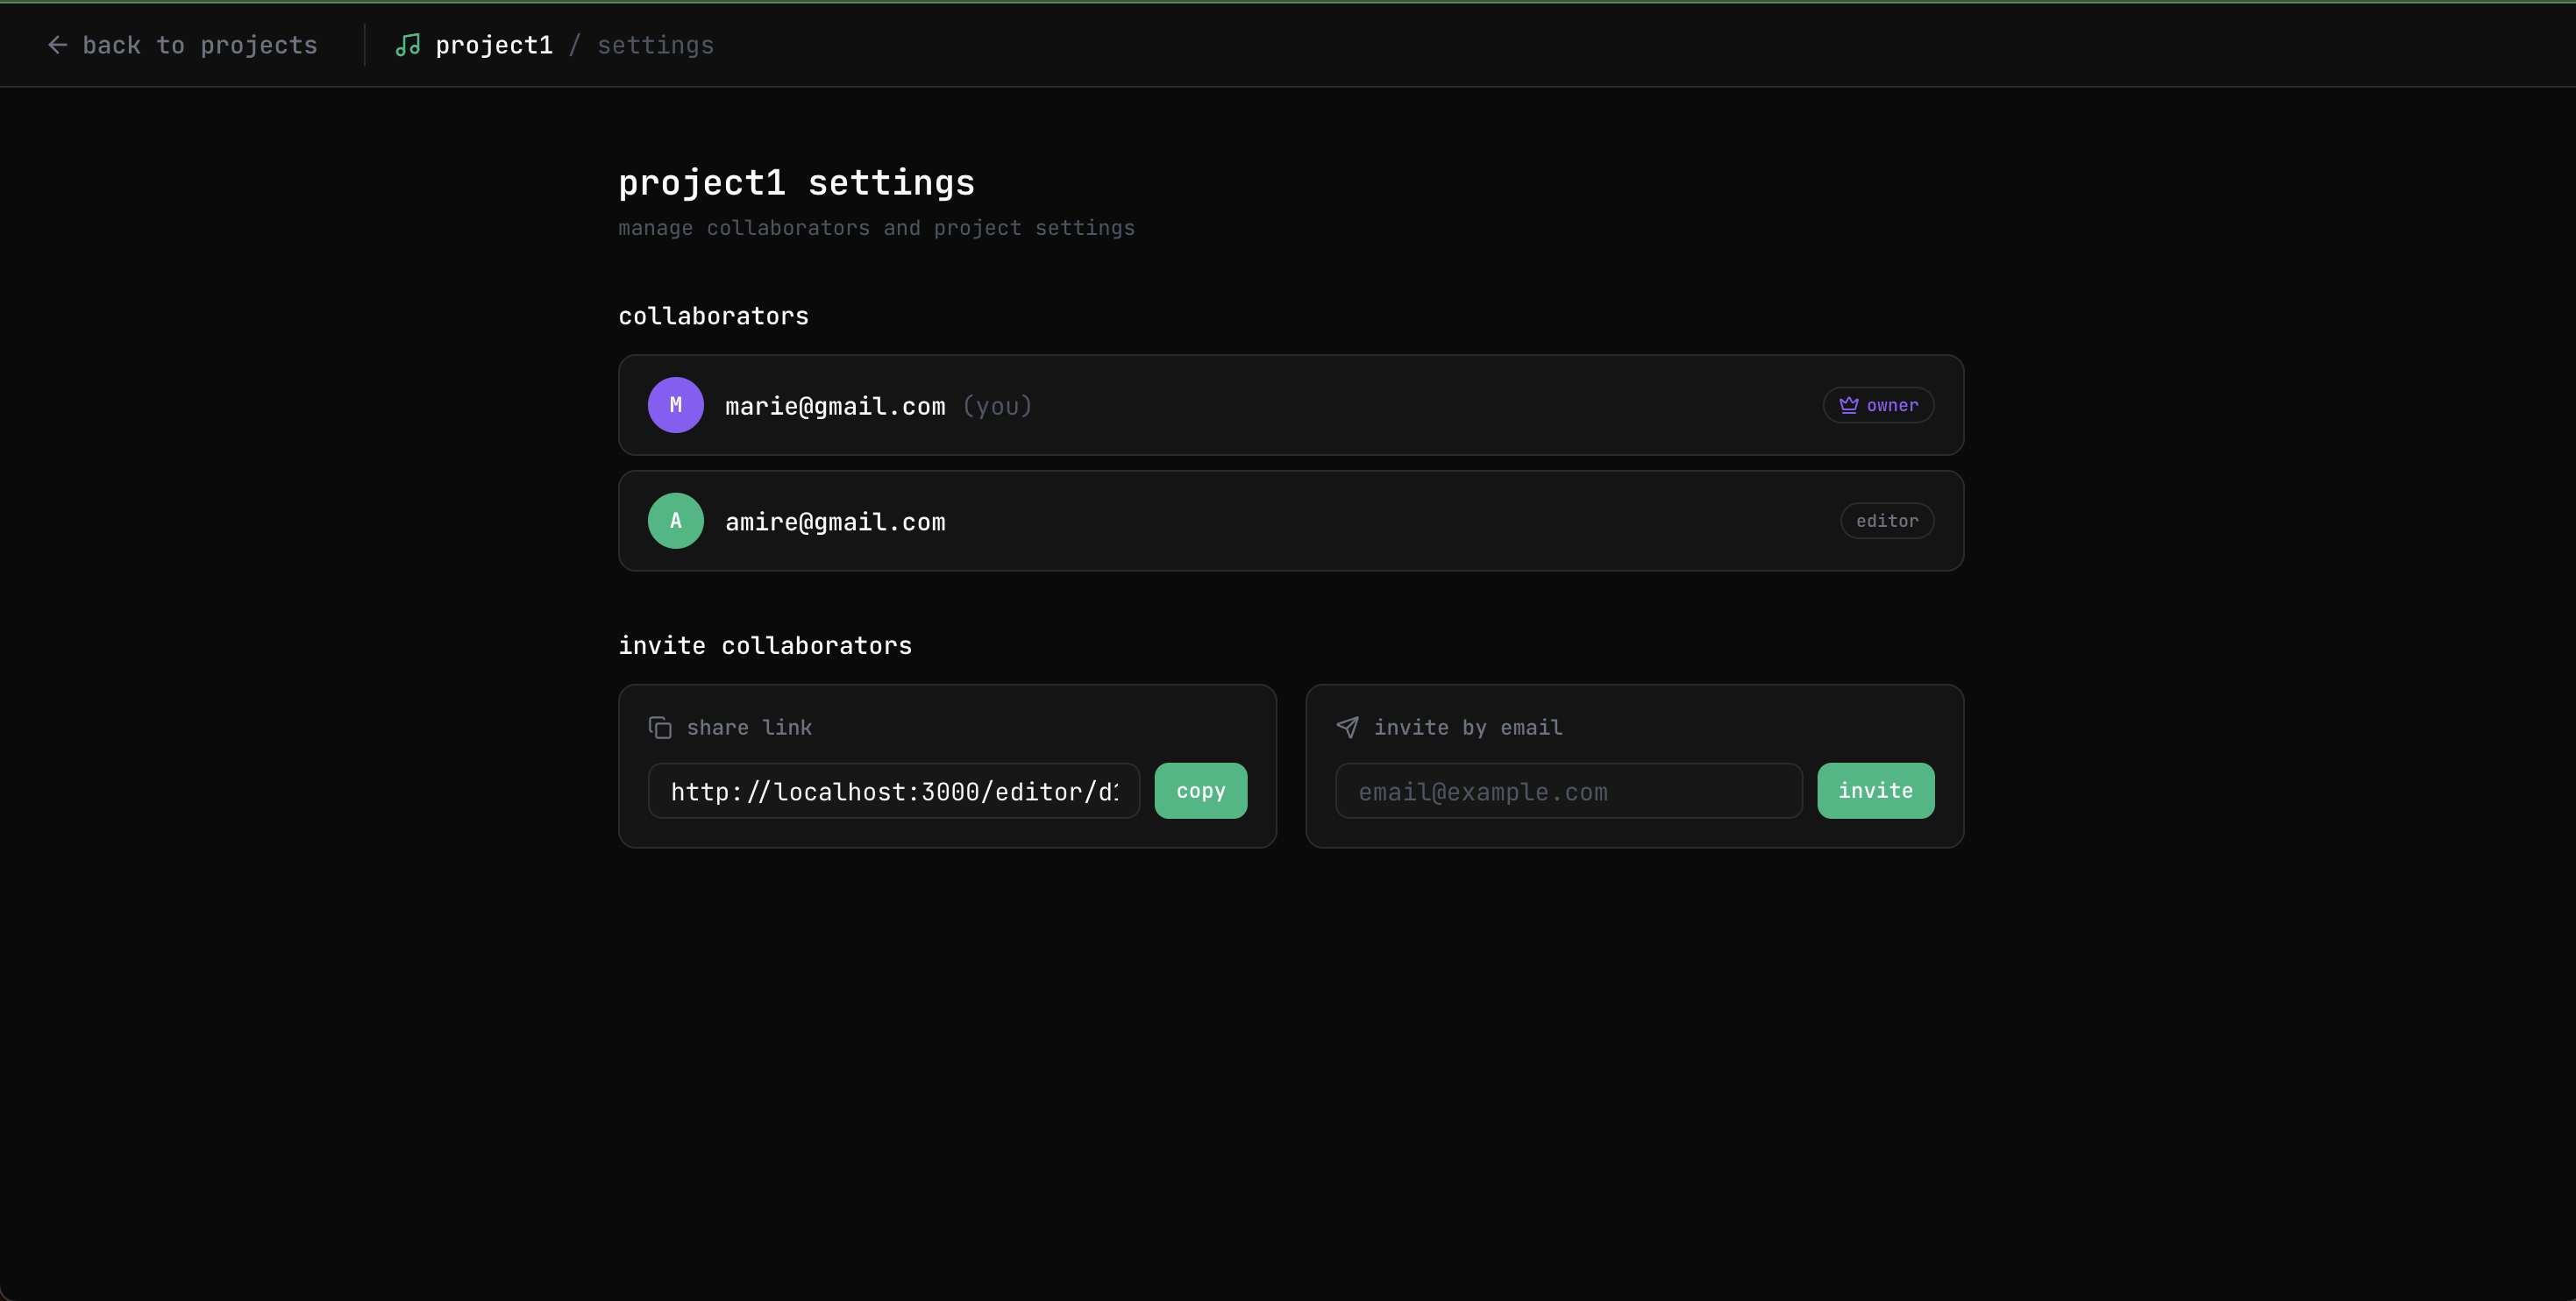The width and height of the screenshot is (2576, 1301).
Task: Click marie's purple M avatar
Action: pos(675,405)
